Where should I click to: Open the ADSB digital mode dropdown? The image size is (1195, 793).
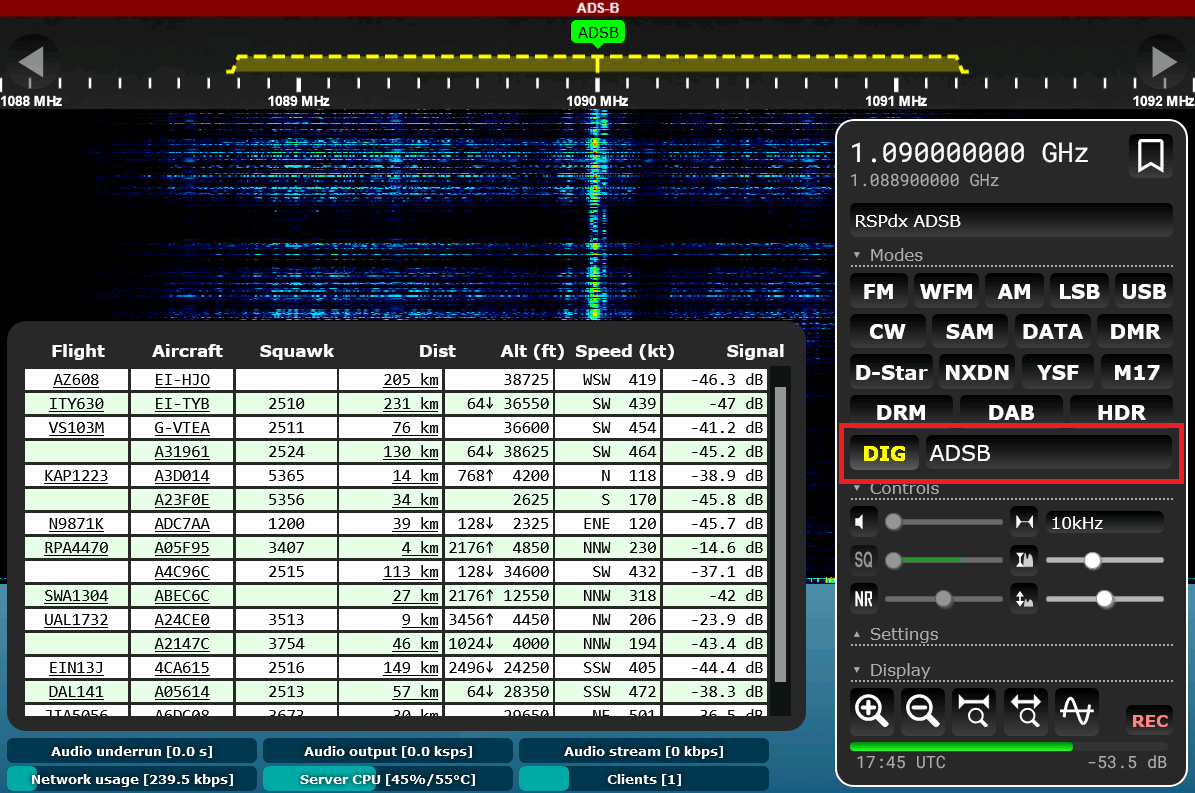pyautogui.click(x=1048, y=453)
